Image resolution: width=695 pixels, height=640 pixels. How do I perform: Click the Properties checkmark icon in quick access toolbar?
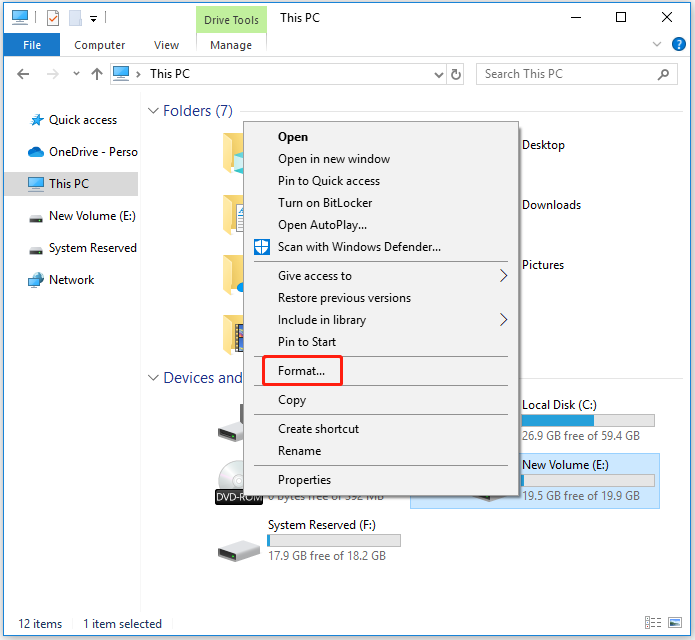pos(53,18)
